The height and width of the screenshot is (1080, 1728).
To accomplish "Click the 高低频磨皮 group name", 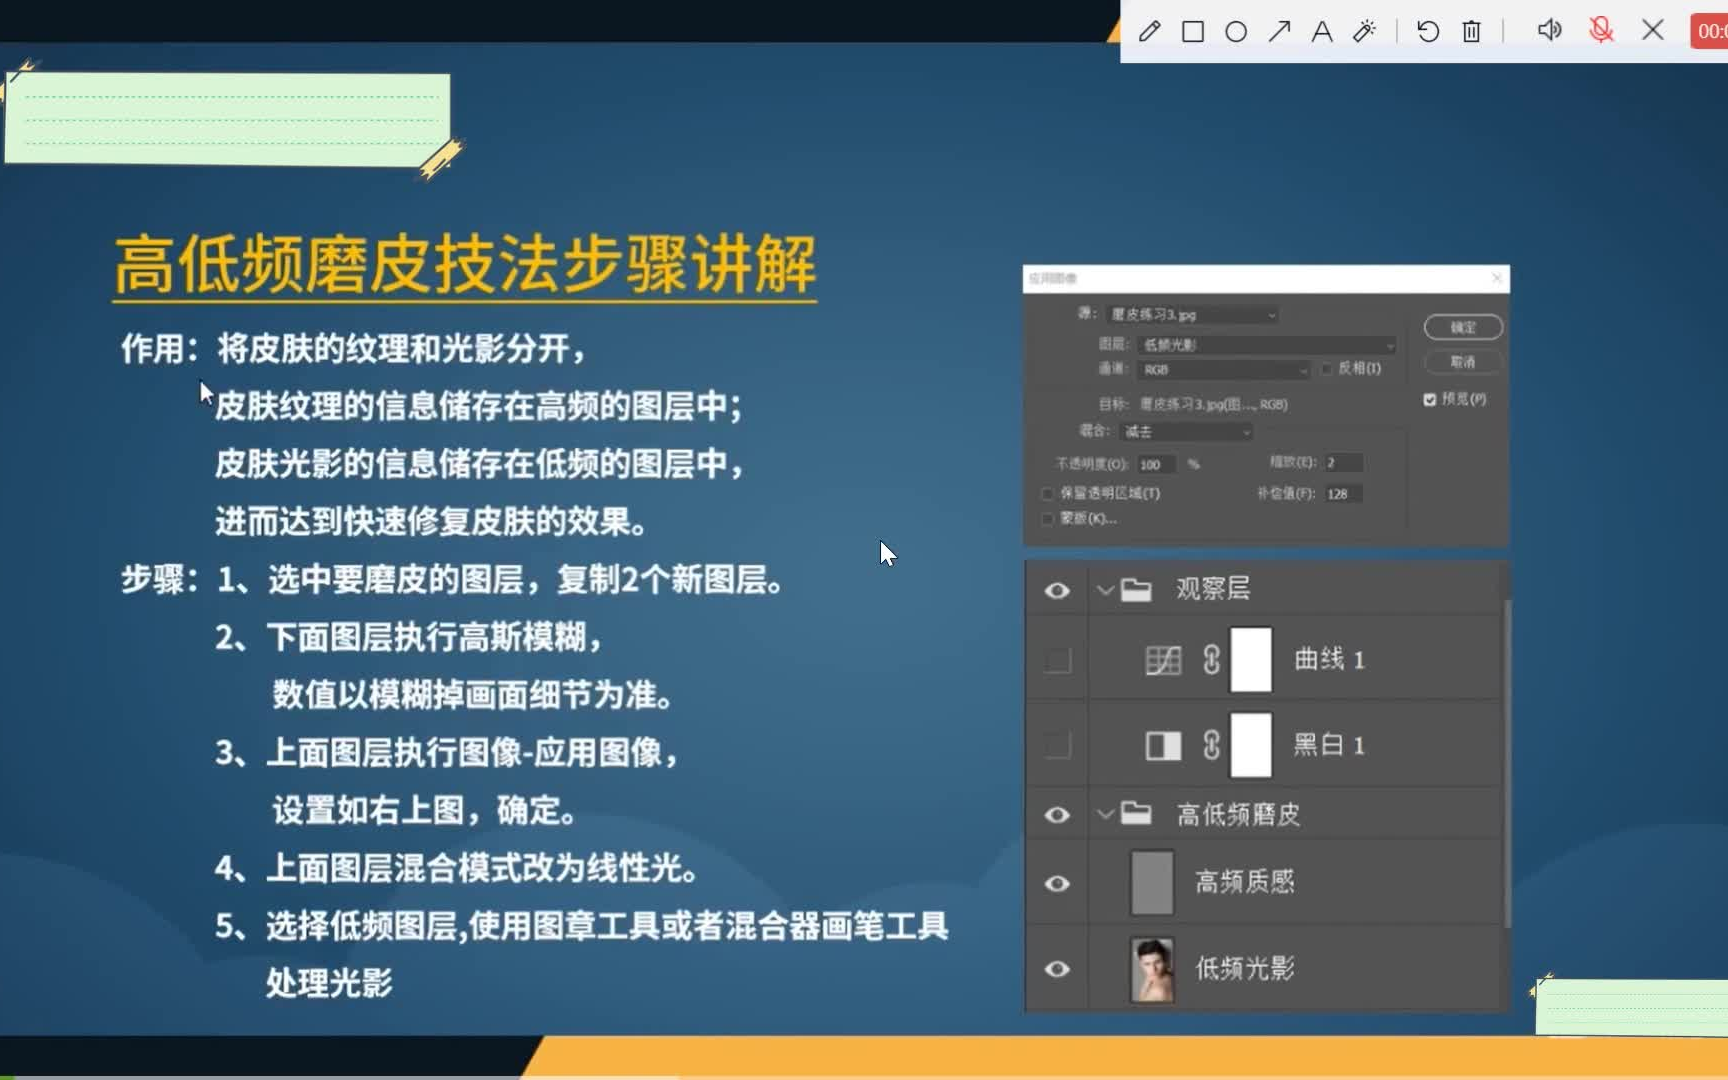I will tap(1238, 814).
